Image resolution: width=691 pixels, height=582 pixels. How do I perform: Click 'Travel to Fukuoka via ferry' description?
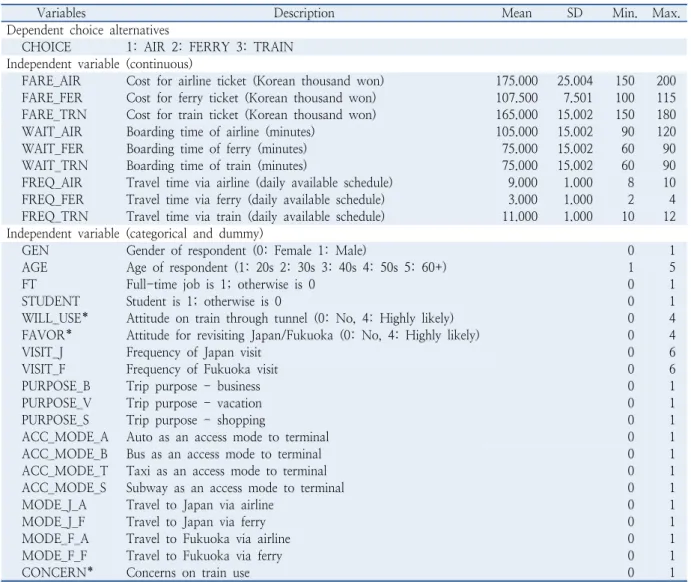(x=204, y=556)
